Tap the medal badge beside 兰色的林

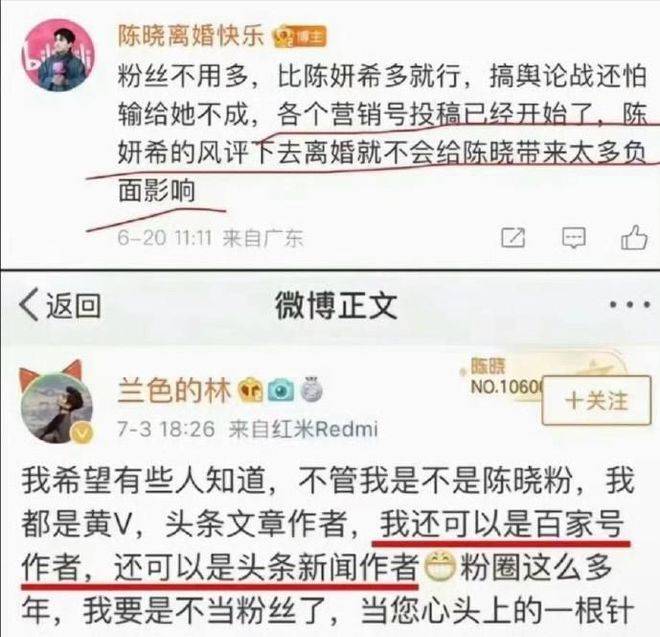pyautogui.click(x=311, y=389)
